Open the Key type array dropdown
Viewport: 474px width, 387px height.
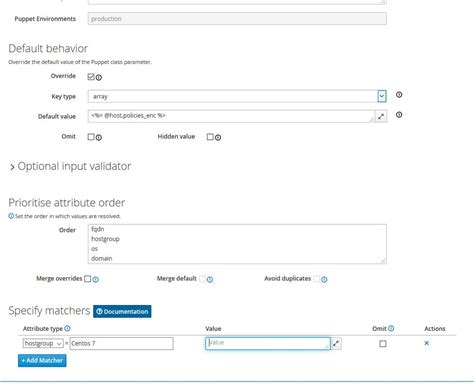click(x=237, y=96)
